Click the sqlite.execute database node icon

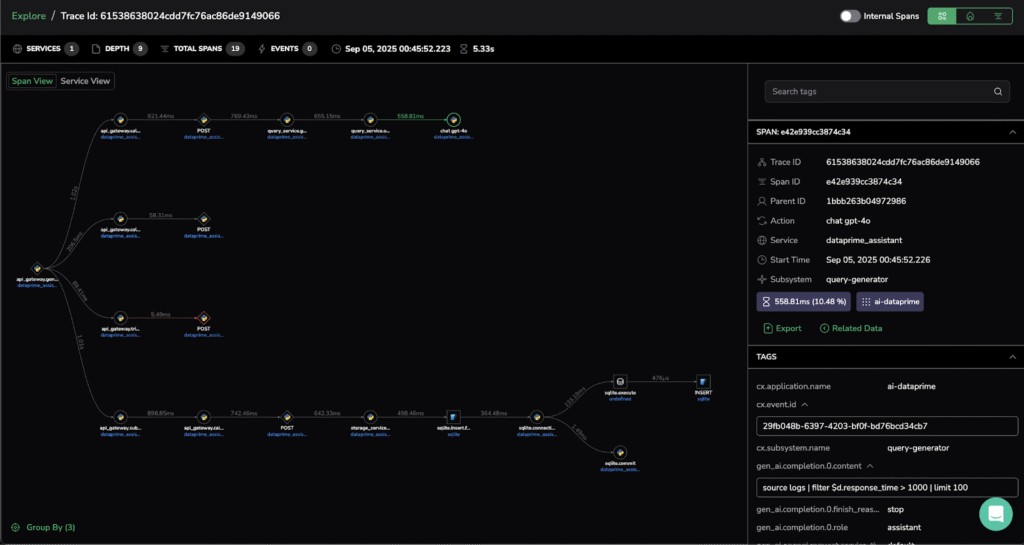[x=620, y=382]
